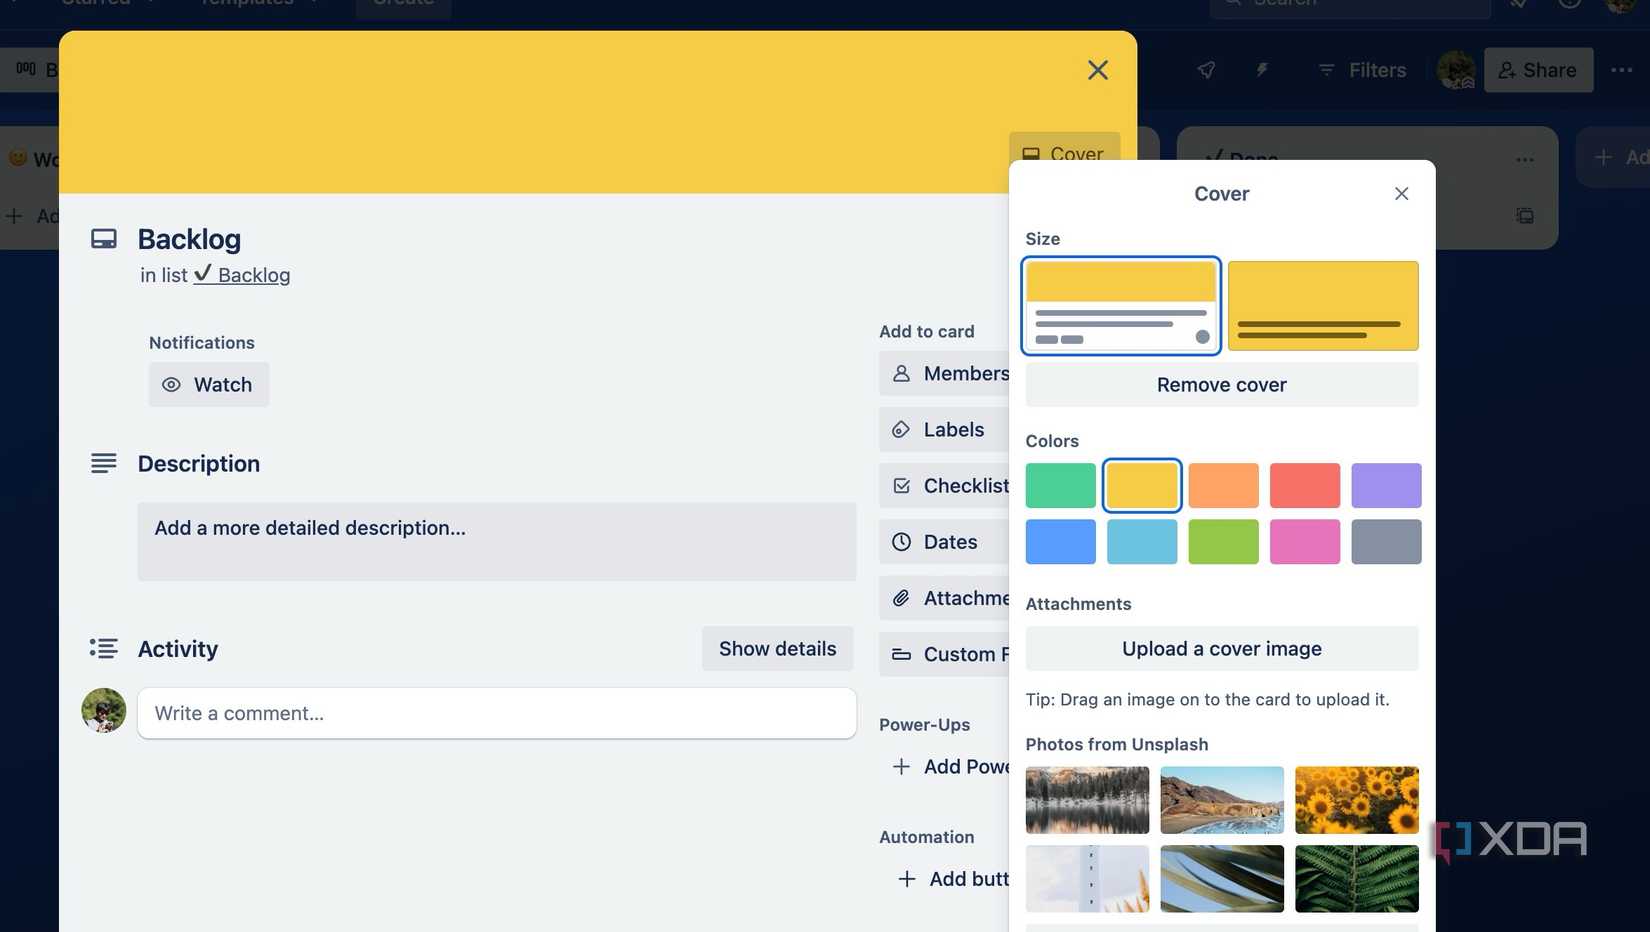
Task: Click Upload a cover image
Action: click(x=1221, y=648)
